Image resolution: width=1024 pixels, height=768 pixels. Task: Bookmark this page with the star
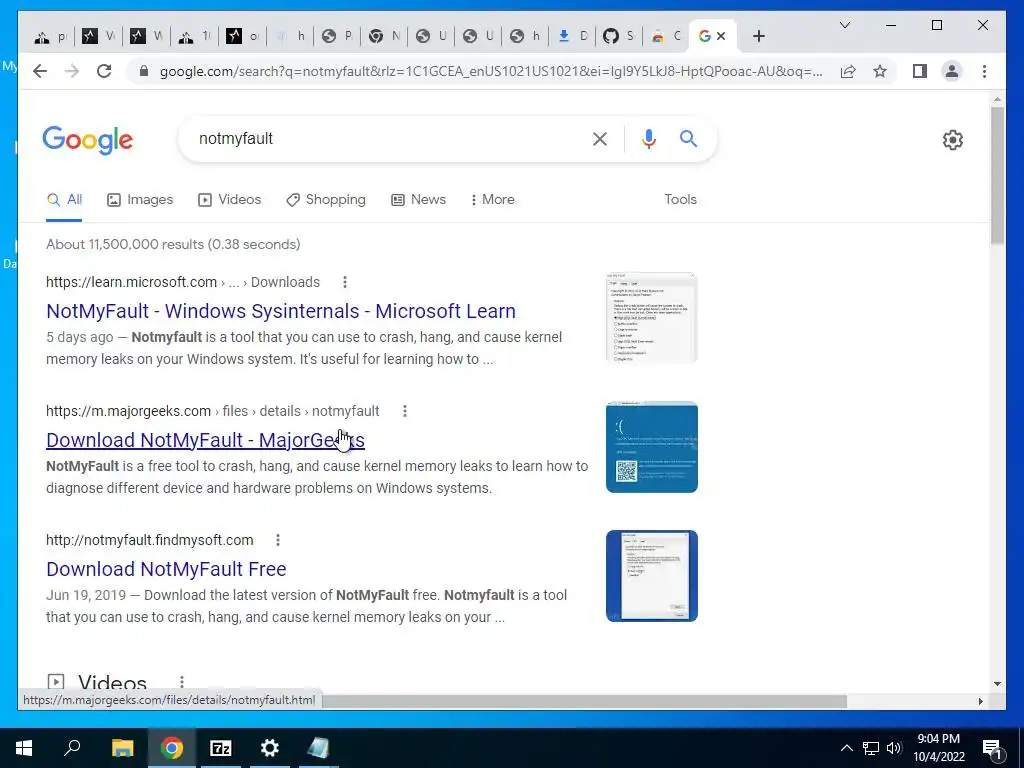pyautogui.click(x=880, y=71)
